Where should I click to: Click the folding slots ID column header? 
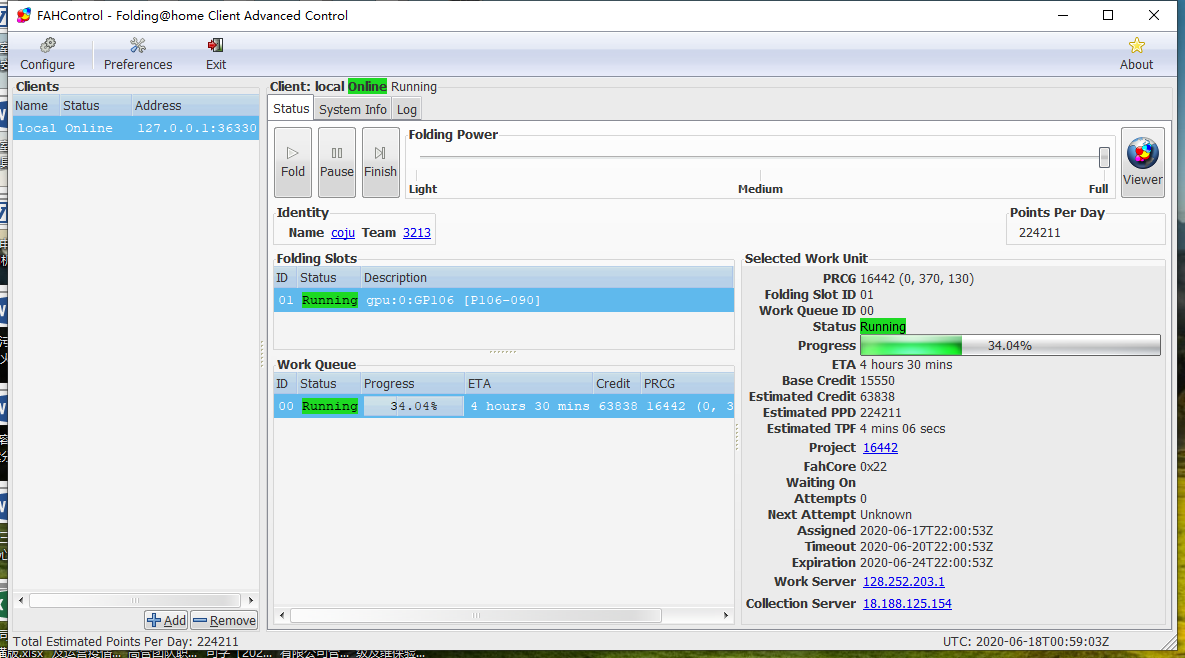tap(284, 278)
